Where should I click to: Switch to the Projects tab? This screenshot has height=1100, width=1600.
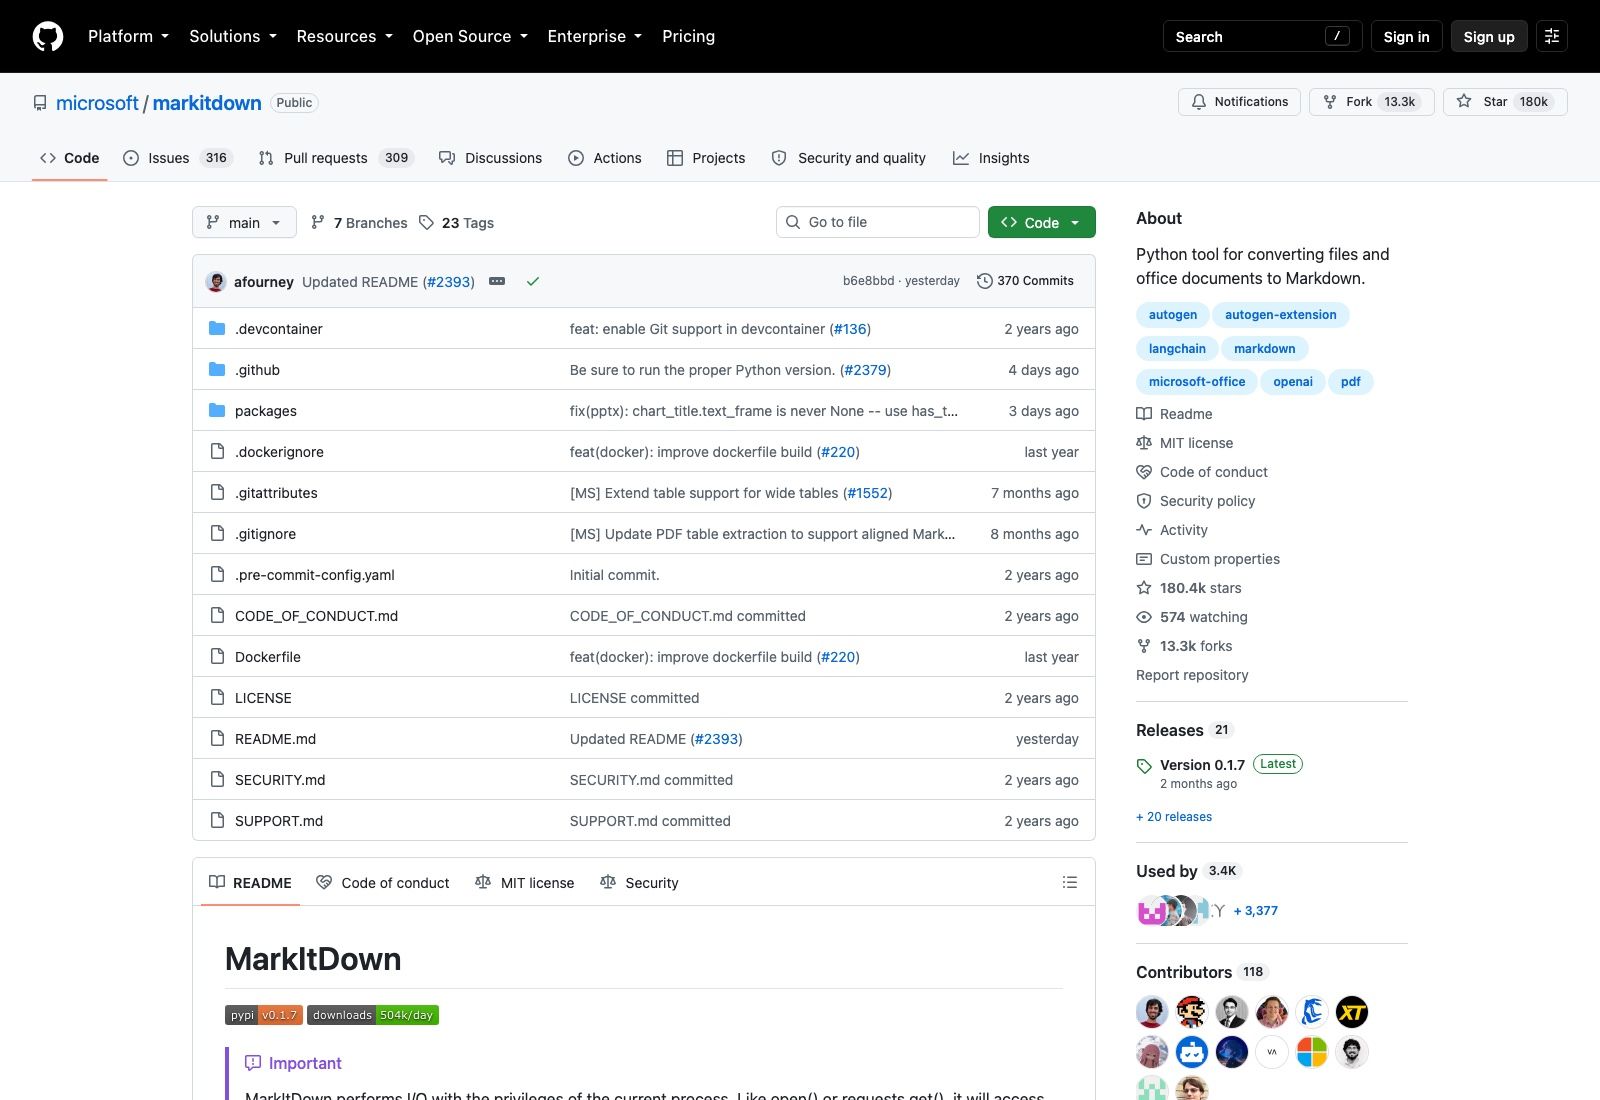point(706,158)
